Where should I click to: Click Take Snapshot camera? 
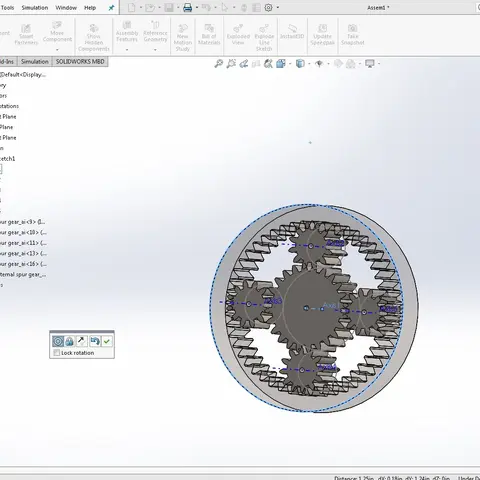coord(353,35)
